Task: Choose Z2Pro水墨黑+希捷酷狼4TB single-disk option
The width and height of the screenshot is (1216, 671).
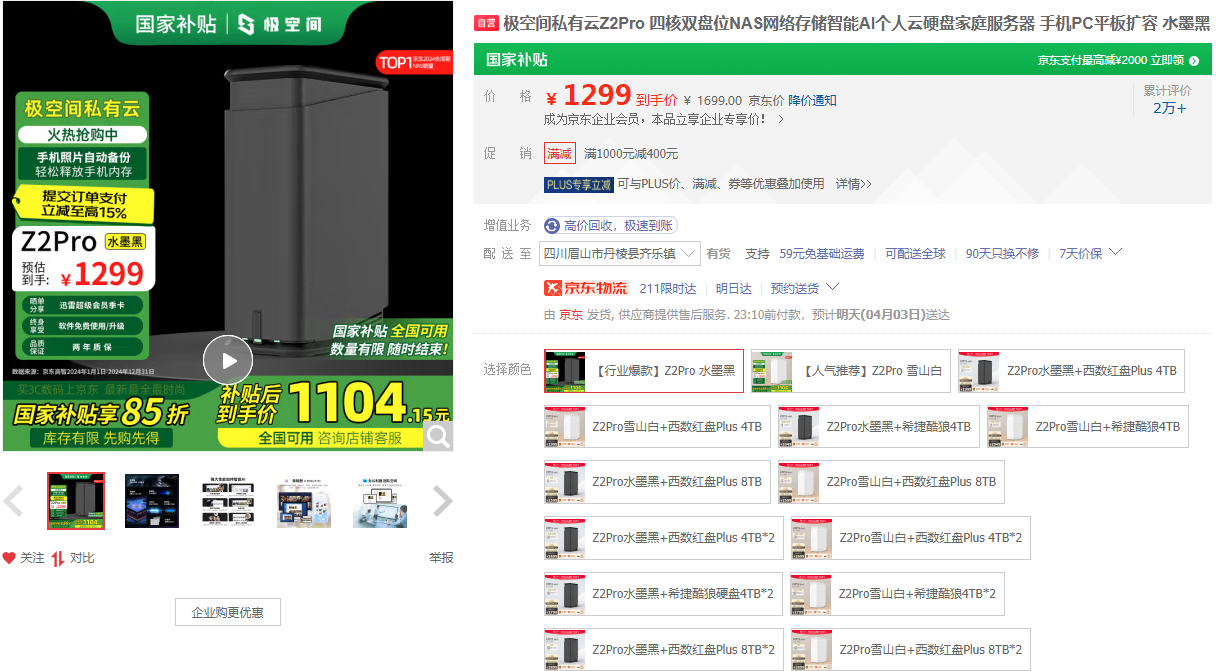Action: (879, 427)
